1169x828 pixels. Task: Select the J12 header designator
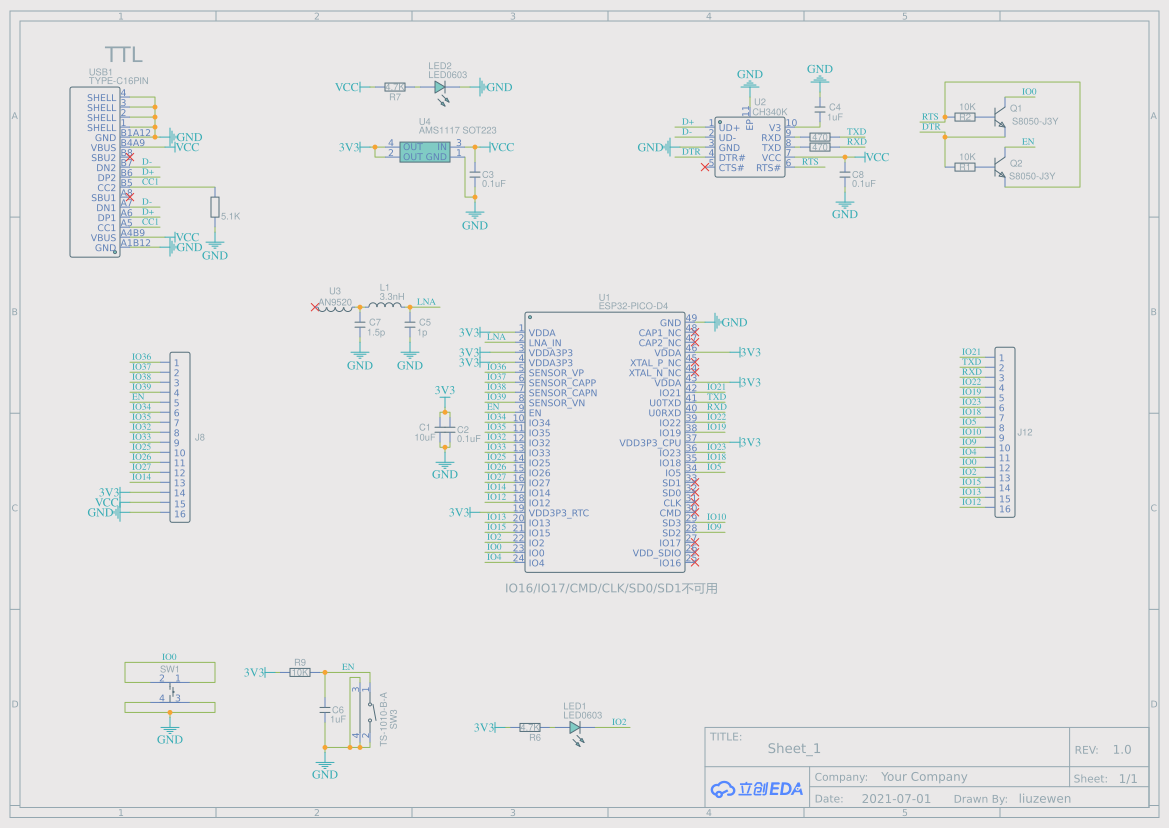tap(1024, 433)
